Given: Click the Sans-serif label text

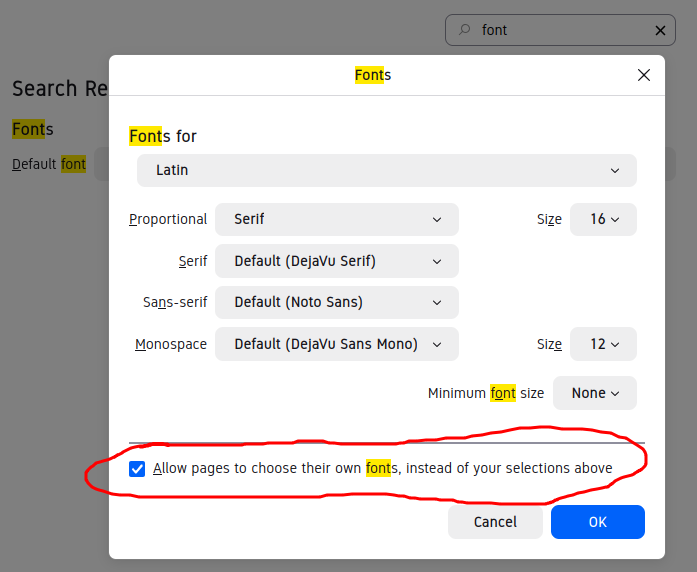Looking at the screenshot, I should coord(175,302).
